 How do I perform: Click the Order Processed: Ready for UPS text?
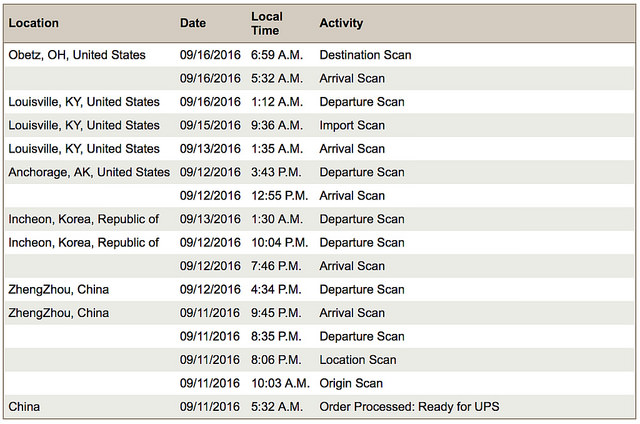[409, 407]
